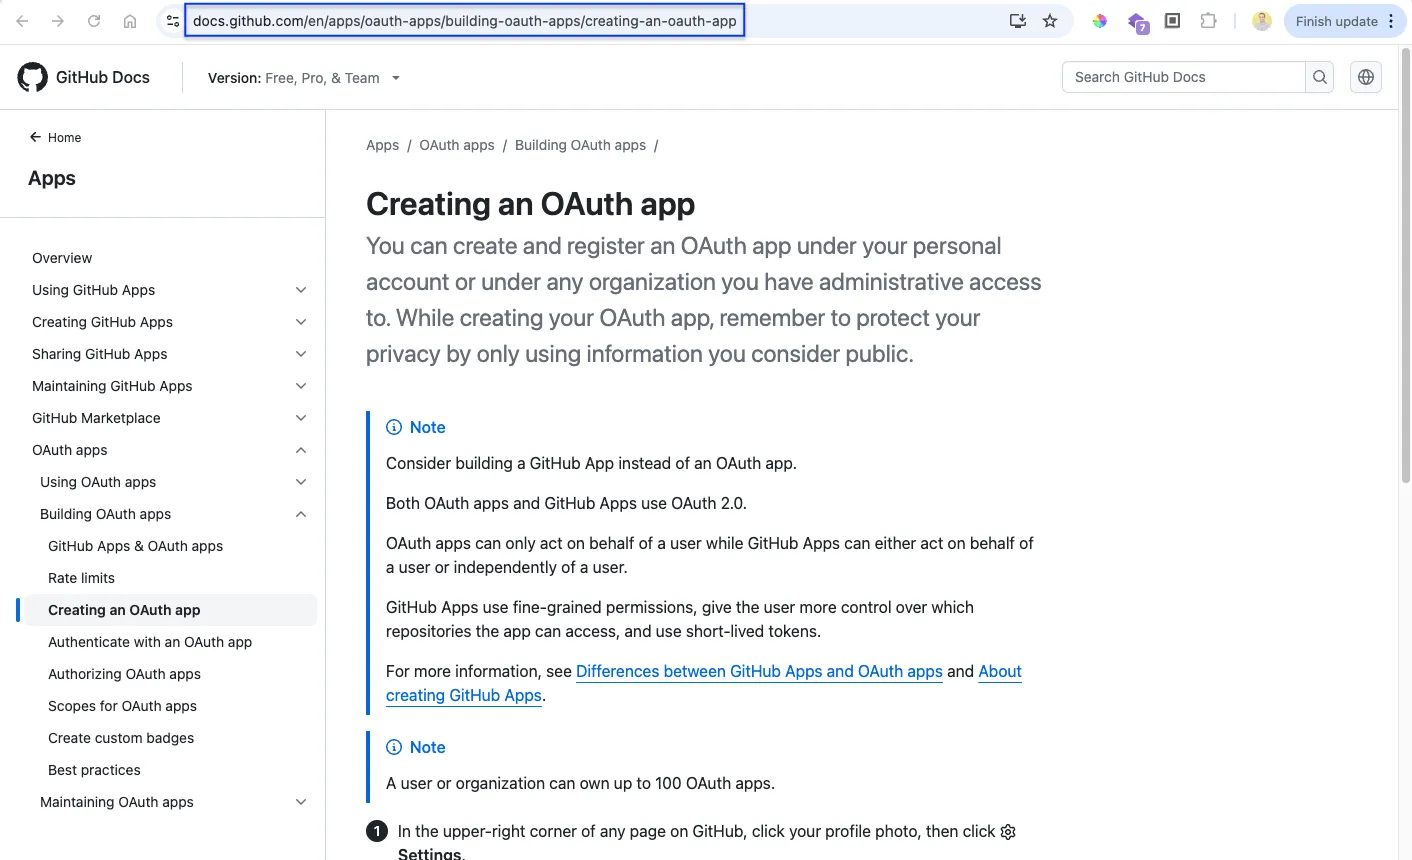Screen dimensions: 1412x860
Task: Open Scopes for OAuth apps page
Action: [122, 706]
